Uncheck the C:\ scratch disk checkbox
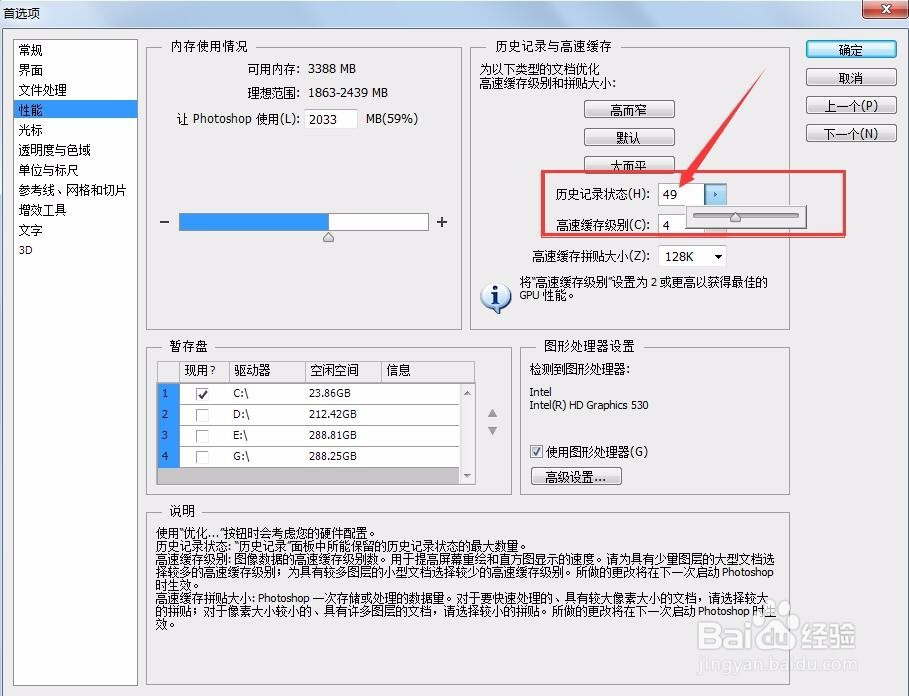This screenshot has height=696, width=909. [202, 394]
